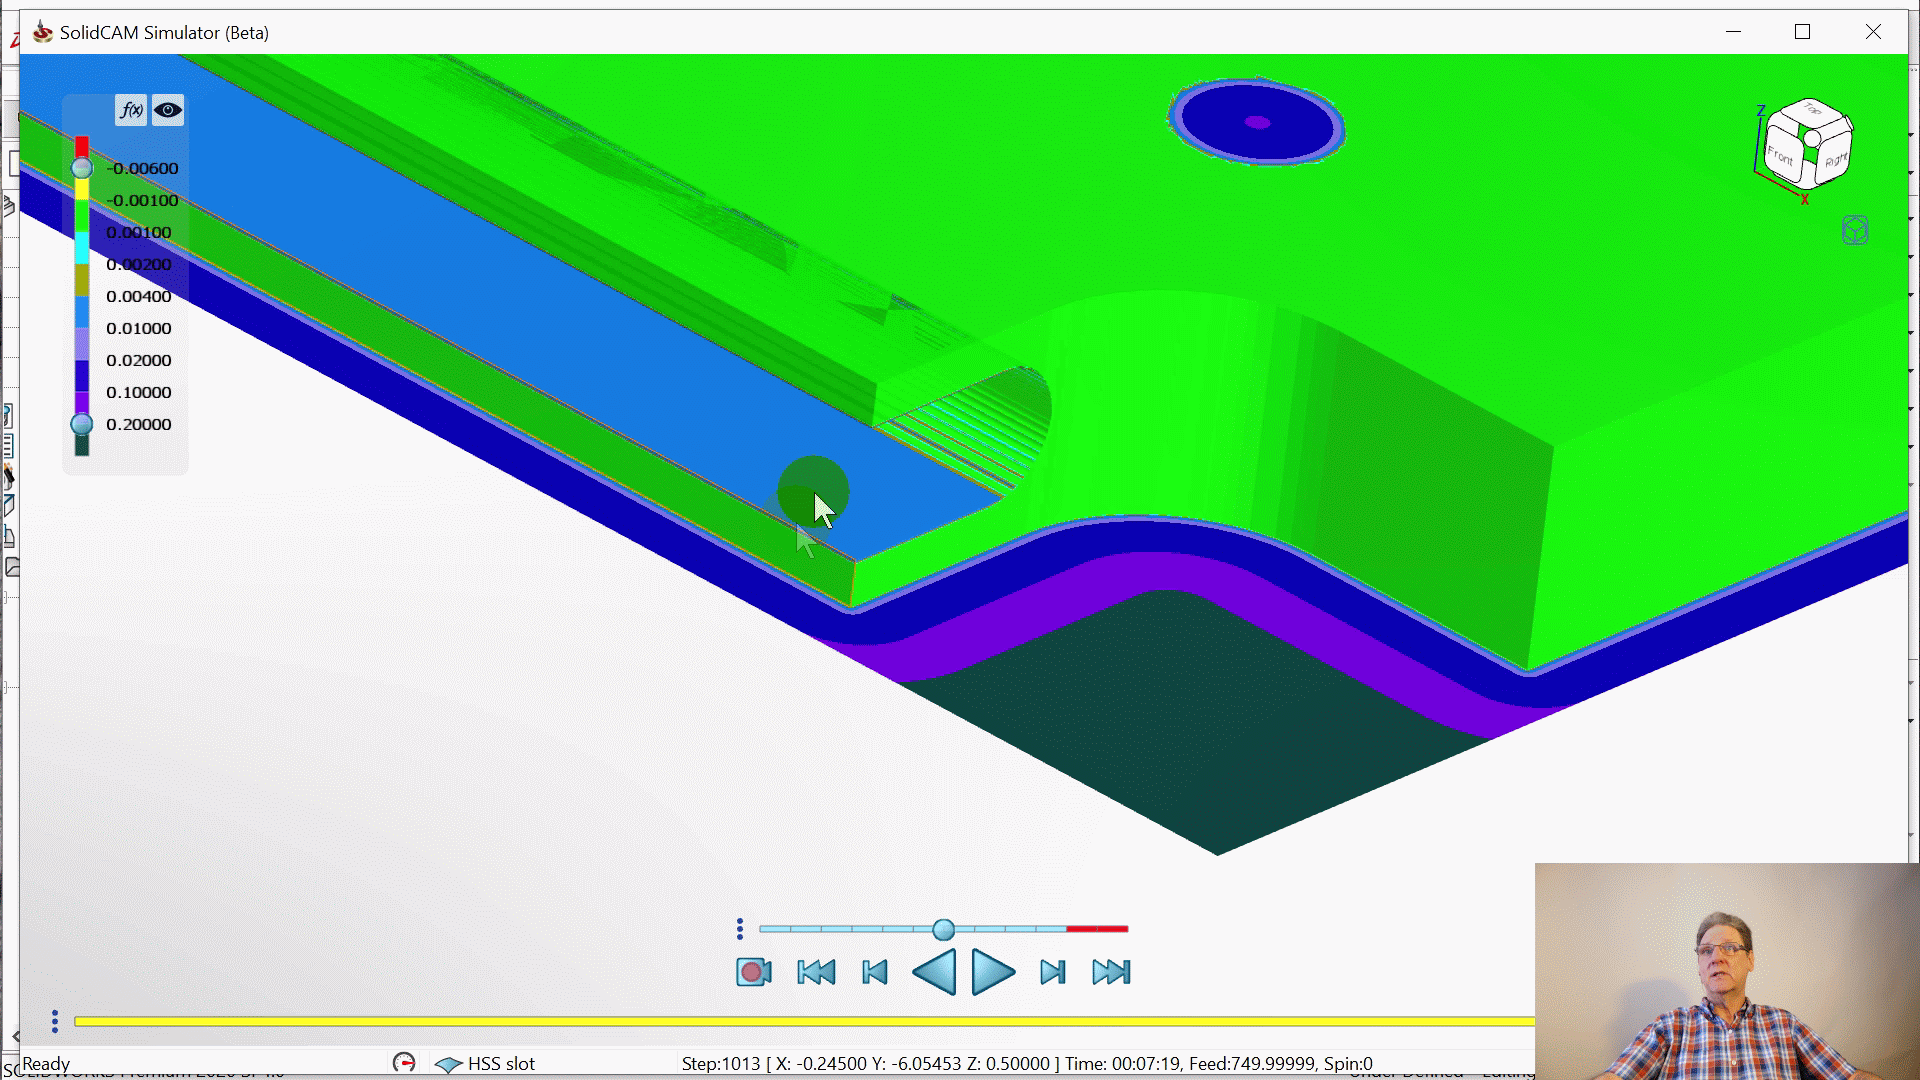The width and height of the screenshot is (1920, 1080).
Task: Click the red color swatch atop legend
Action: point(82,146)
